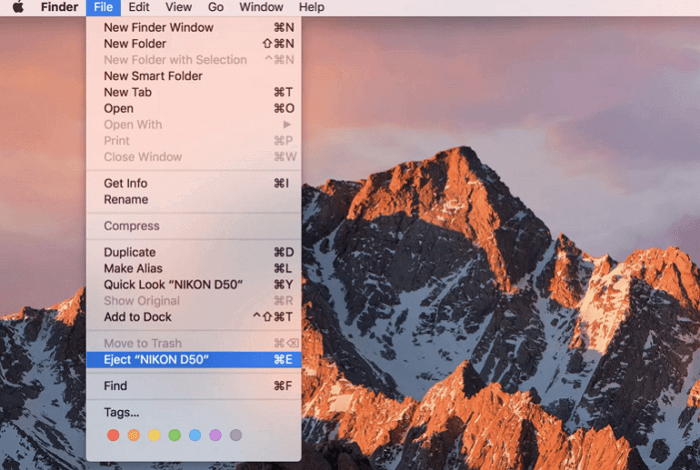The image size is (700, 470).
Task: Open the Go menu
Action: 216,7
